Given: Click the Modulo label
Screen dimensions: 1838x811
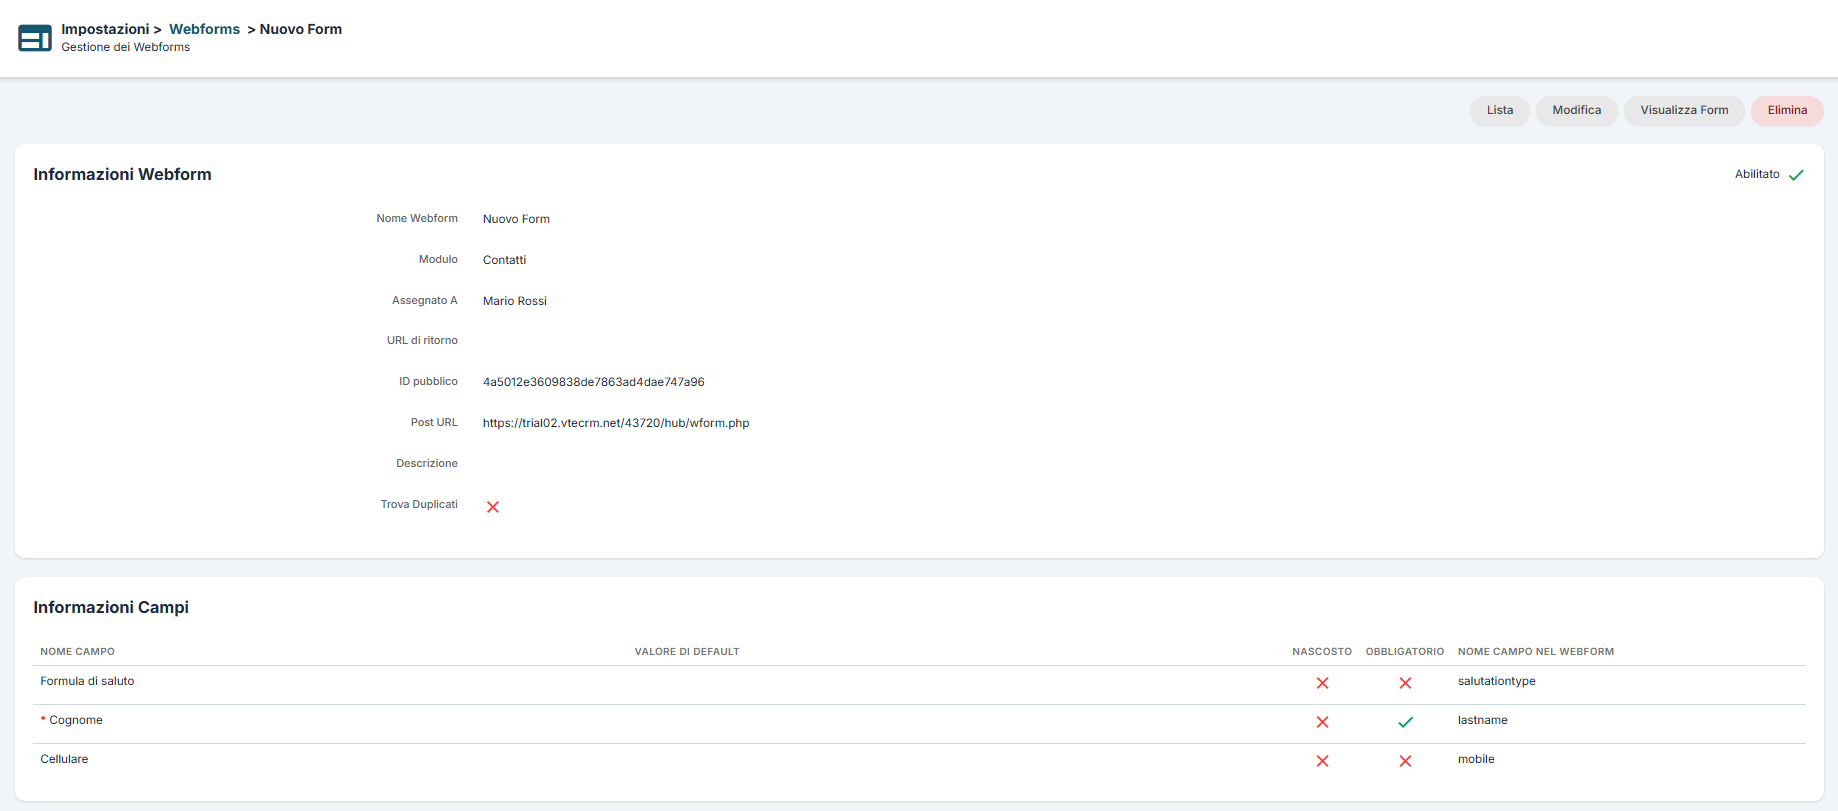Looking at the screenshot, I should 438,259.
